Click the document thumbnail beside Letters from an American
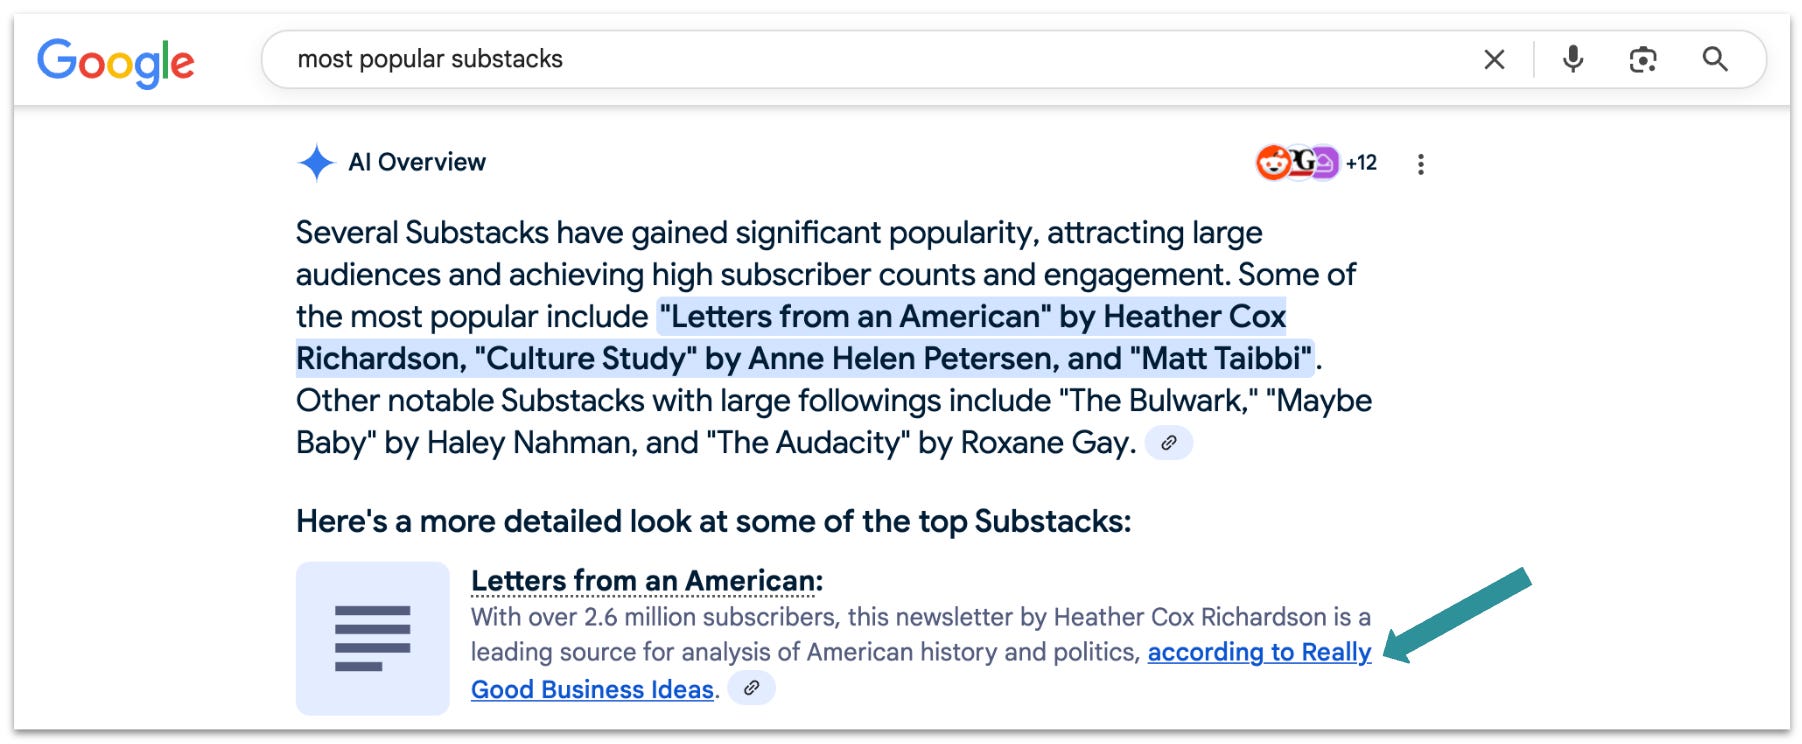The height and width of the screenshot is (744, 1802). pyautogui.click(x=373, y=638)
